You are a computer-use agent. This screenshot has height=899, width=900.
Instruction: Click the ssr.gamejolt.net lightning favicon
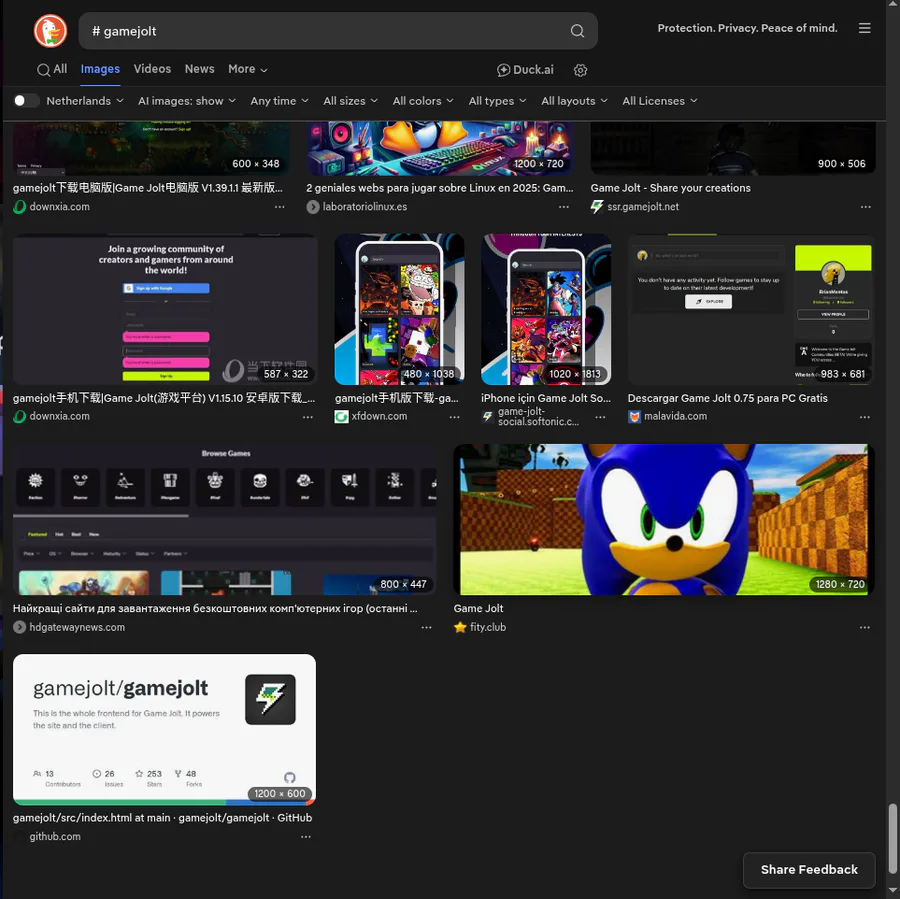pyautogui.click(x=597, y=207)
